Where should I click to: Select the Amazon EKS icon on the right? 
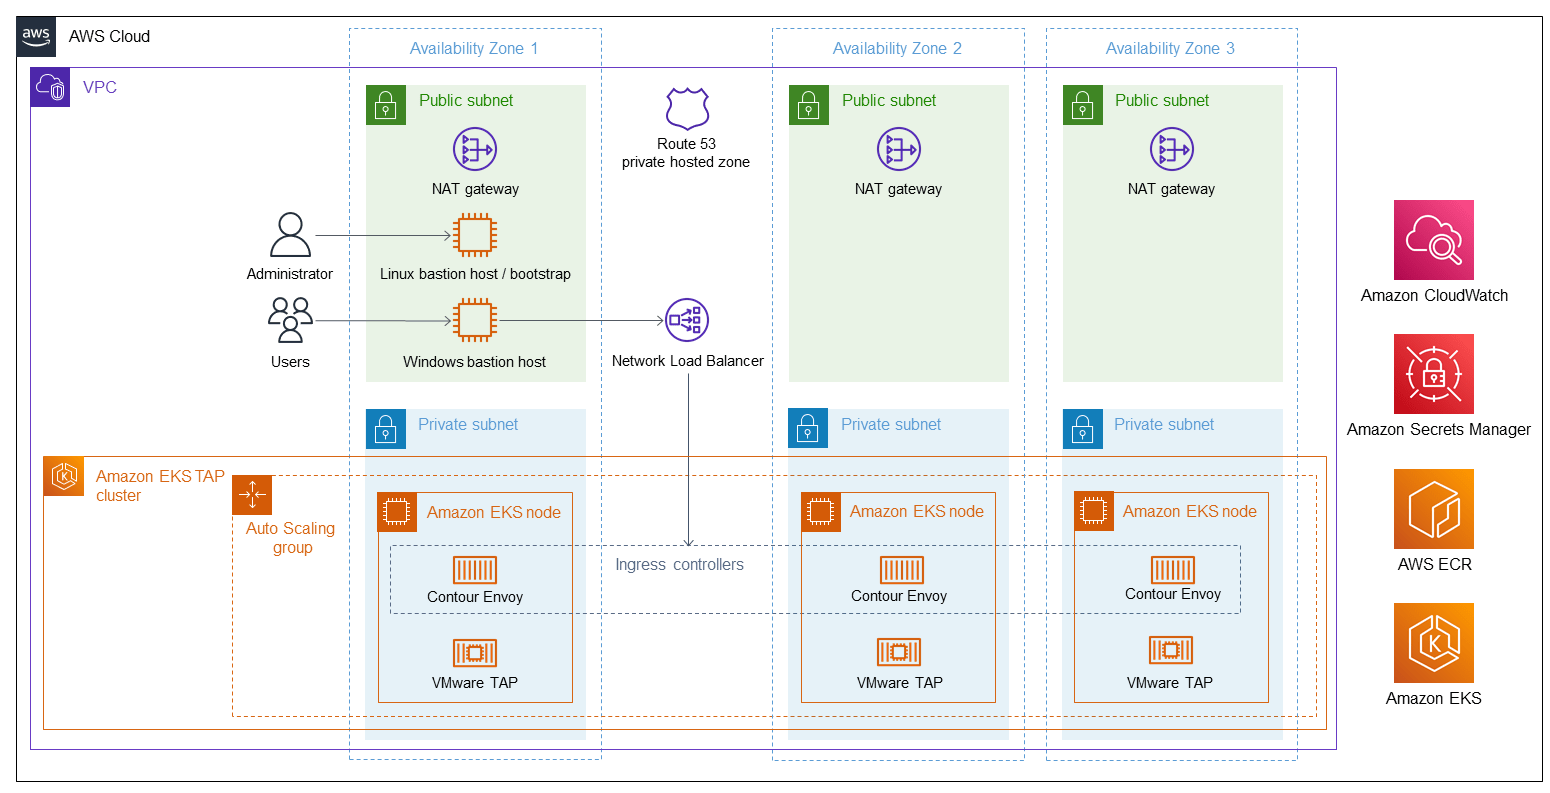pos(1433,643)
